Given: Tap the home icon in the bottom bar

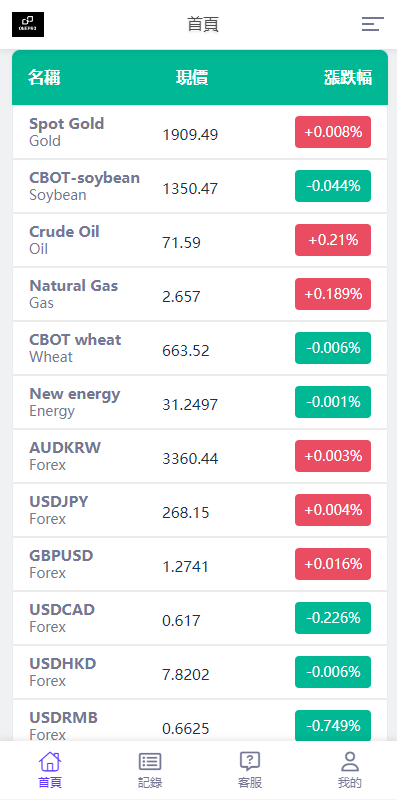Looking at the screenshot, I should tap(49, 761).
